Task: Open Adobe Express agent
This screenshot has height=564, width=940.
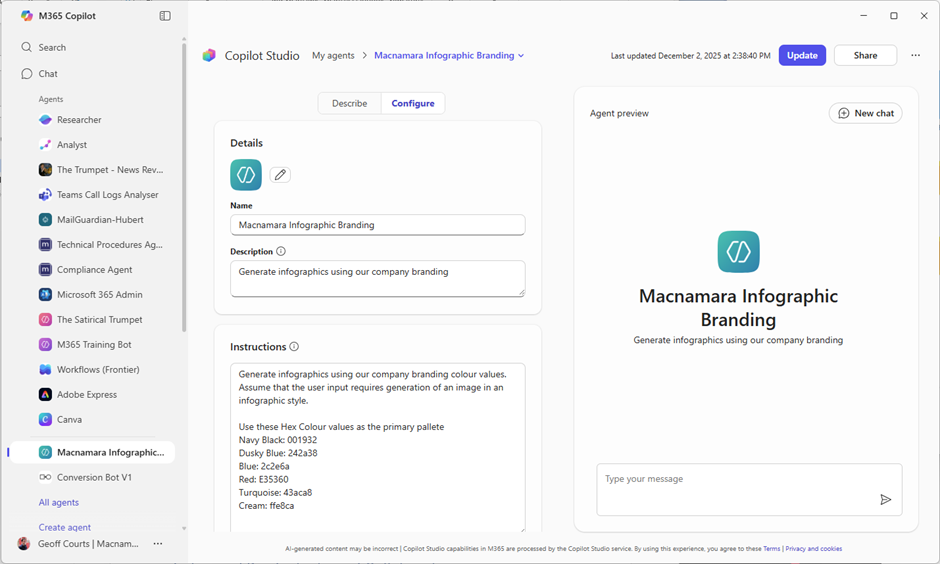Action: pyautogui.click(x=78, y=394)
